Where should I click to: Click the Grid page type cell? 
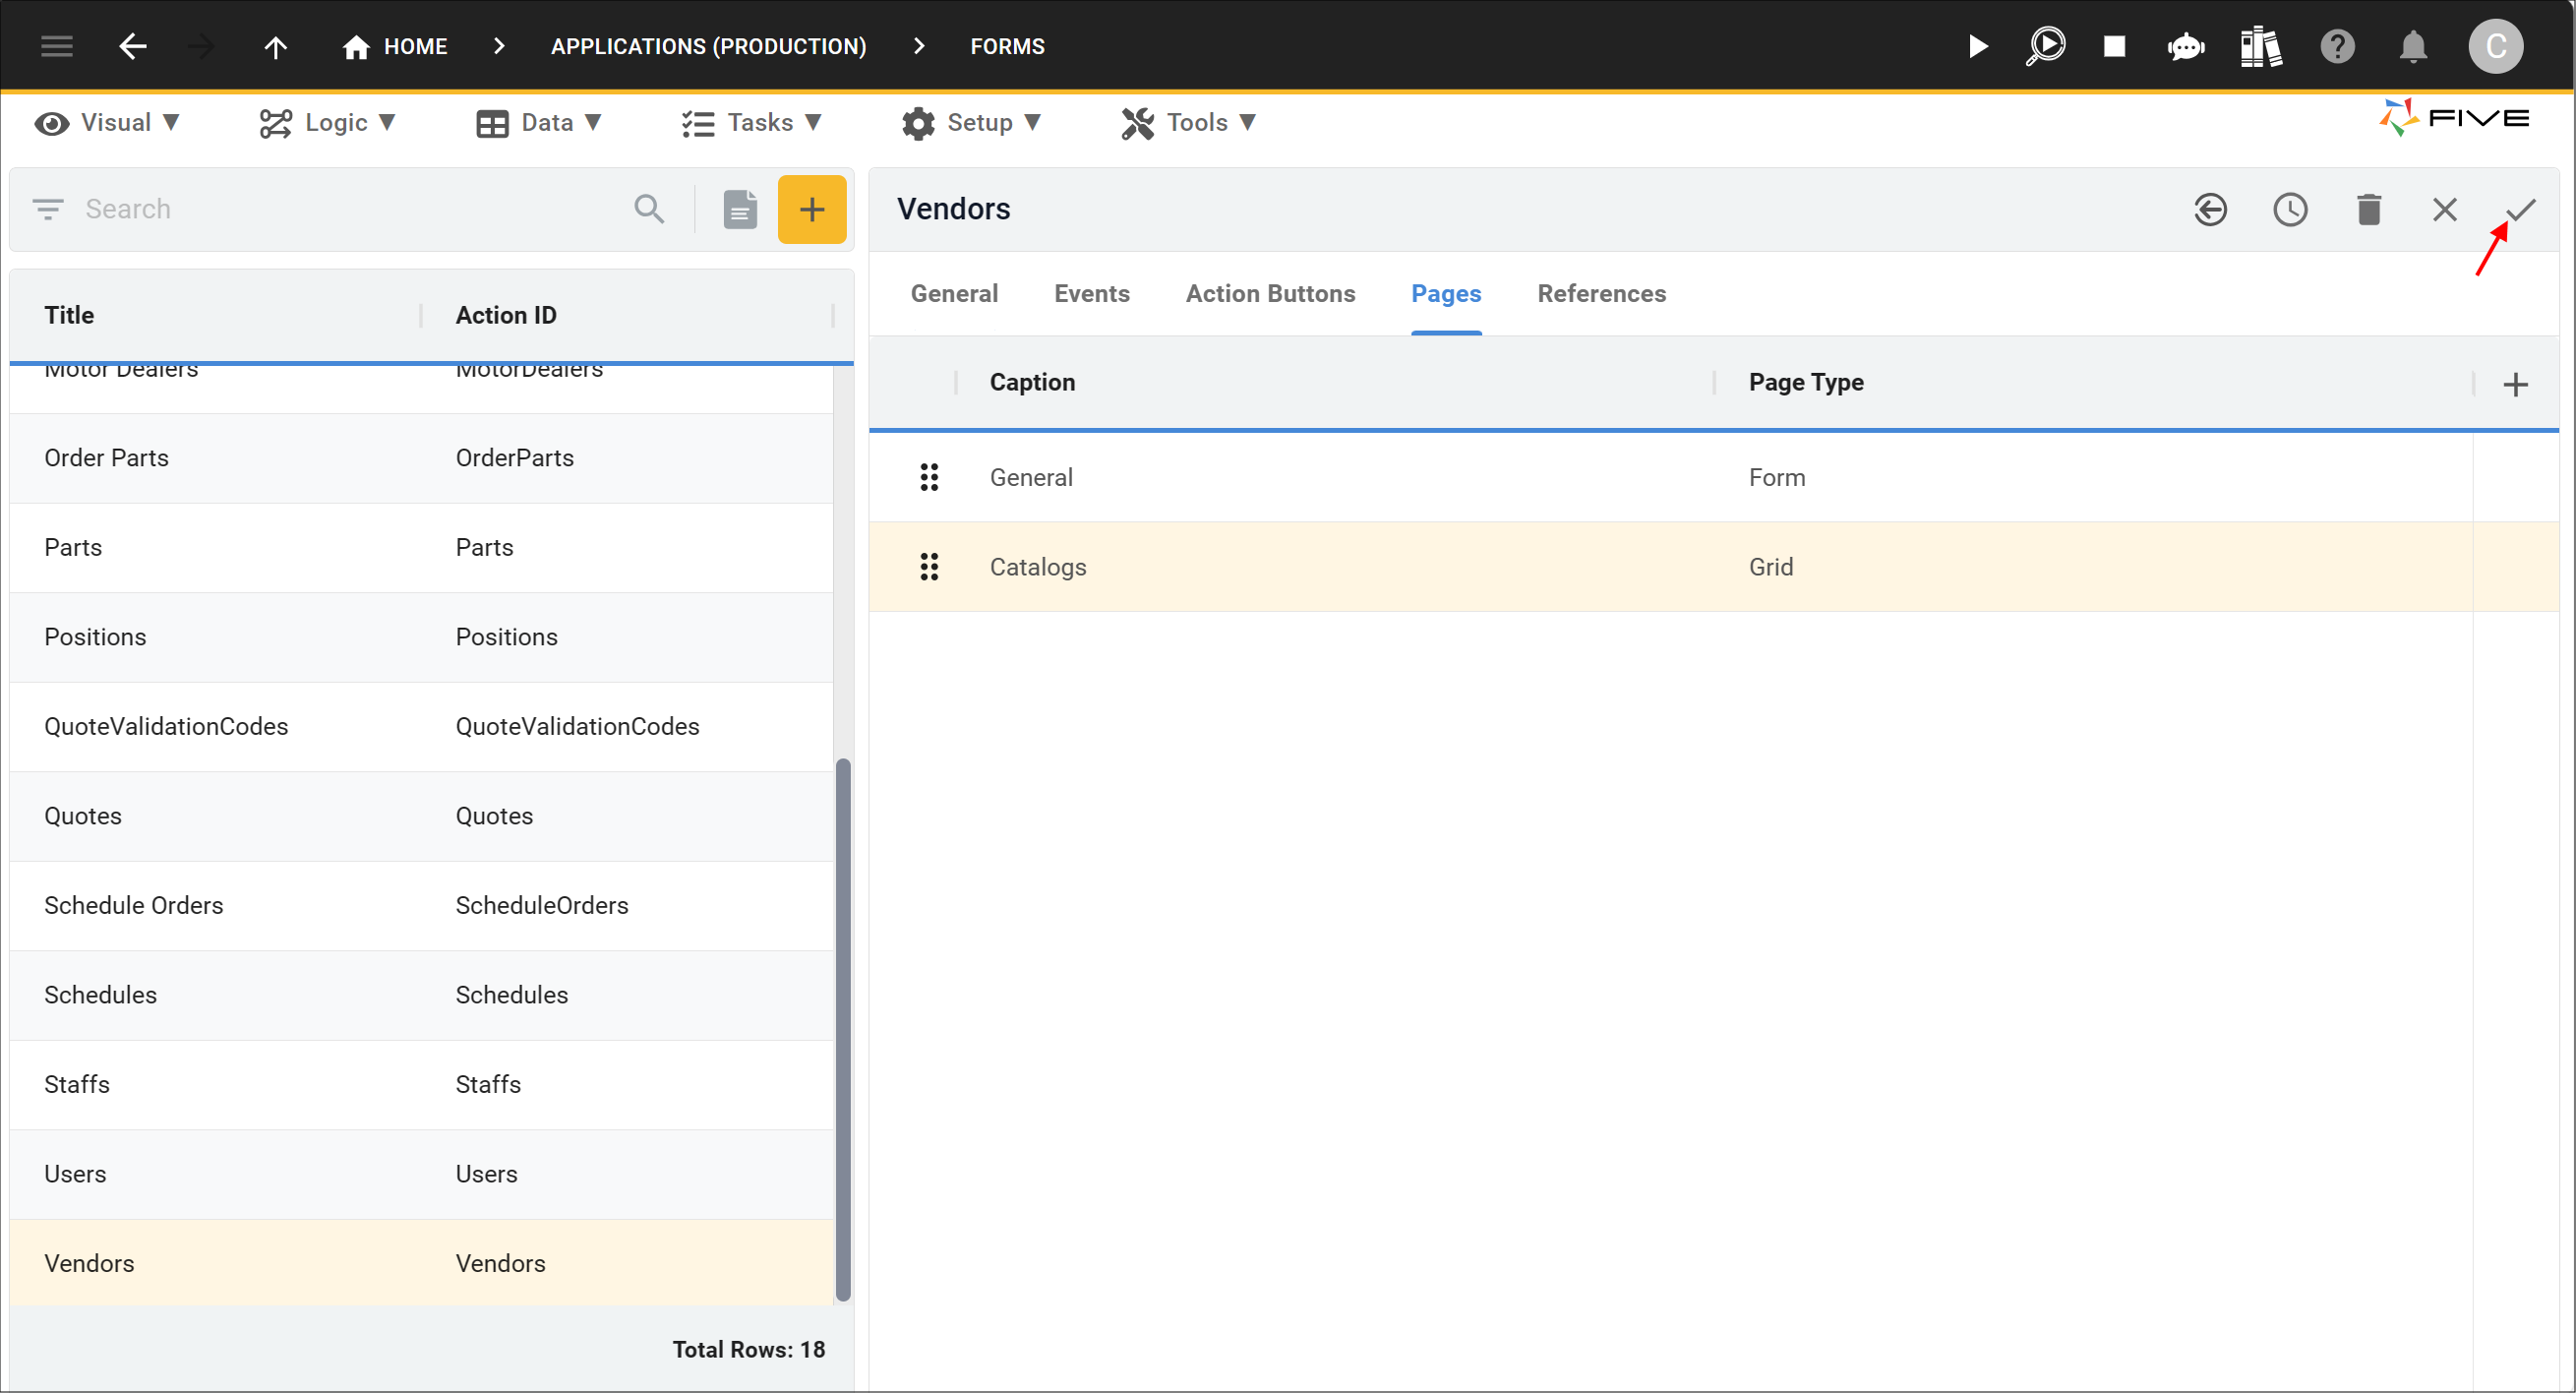click(1770, 567)
